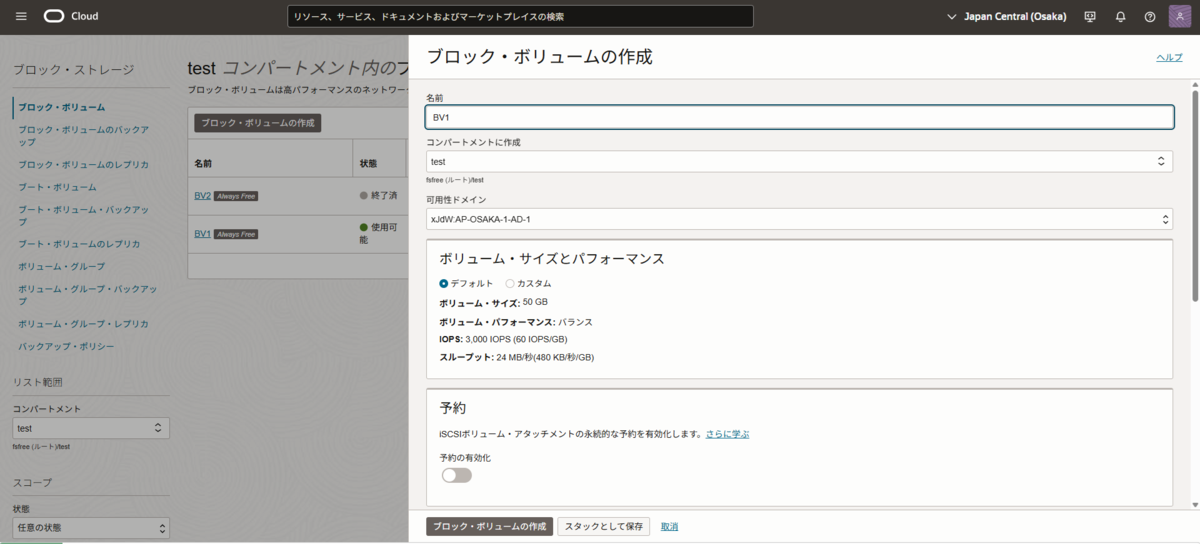Open ボリューム・グループ・レプリカ in sidebar
1200x544 pixels.
coord(83,324)
